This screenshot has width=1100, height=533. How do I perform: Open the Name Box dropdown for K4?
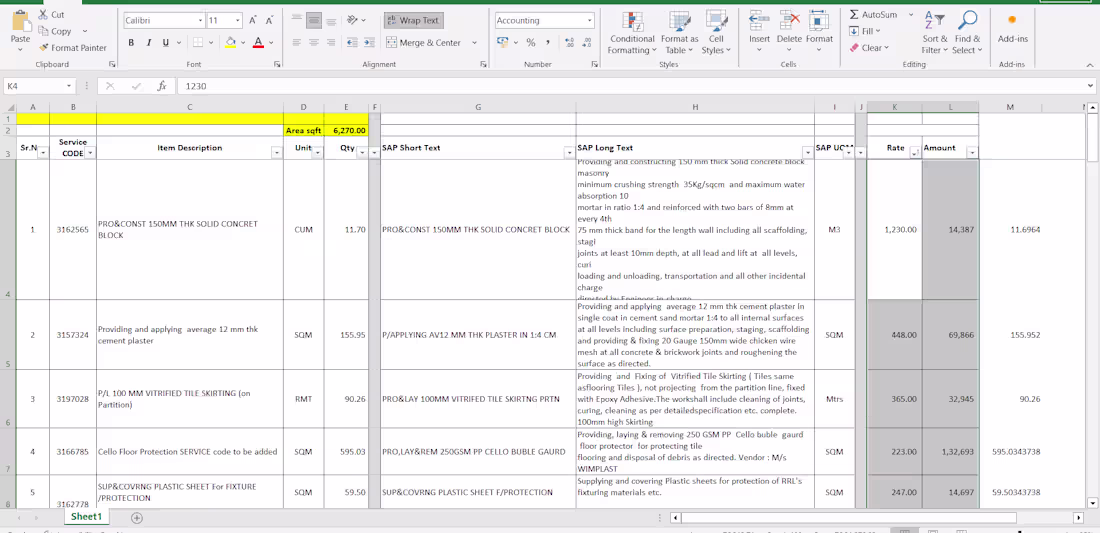point(69,86)
